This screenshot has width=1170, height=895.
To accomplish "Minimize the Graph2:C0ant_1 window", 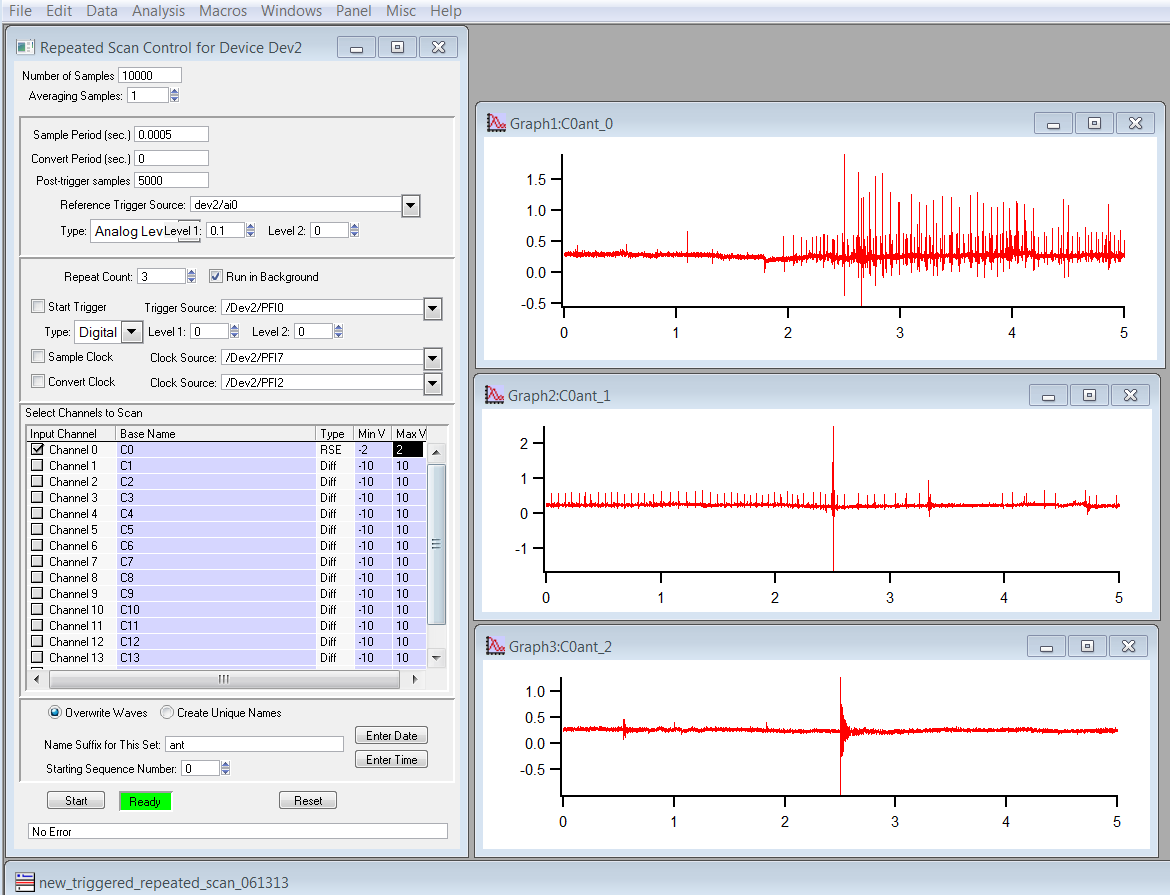I will (x=1048, y=395).
